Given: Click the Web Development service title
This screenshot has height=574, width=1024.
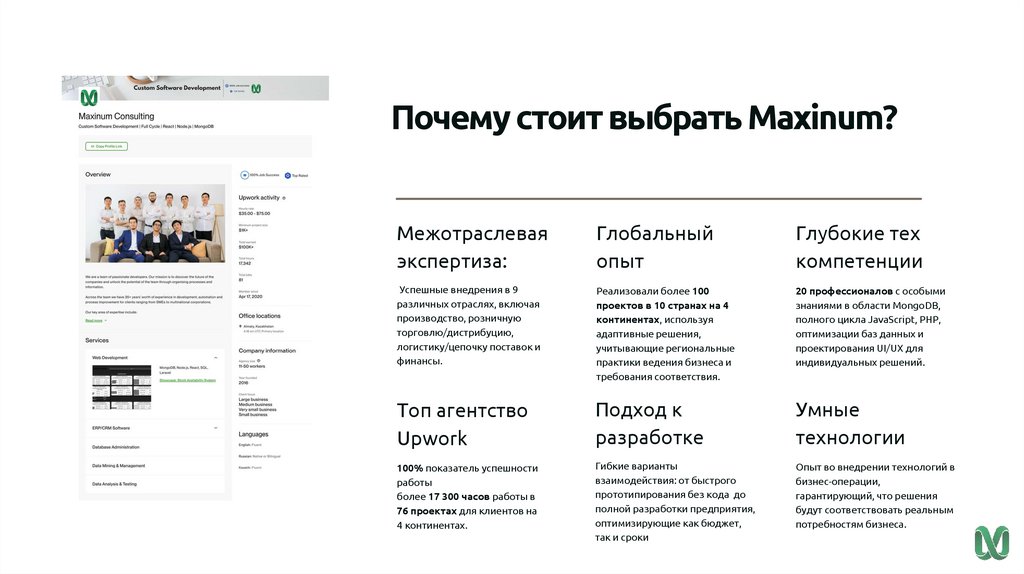Looking at the screenshot, I should pyautogui.click(x=110, y=358).
